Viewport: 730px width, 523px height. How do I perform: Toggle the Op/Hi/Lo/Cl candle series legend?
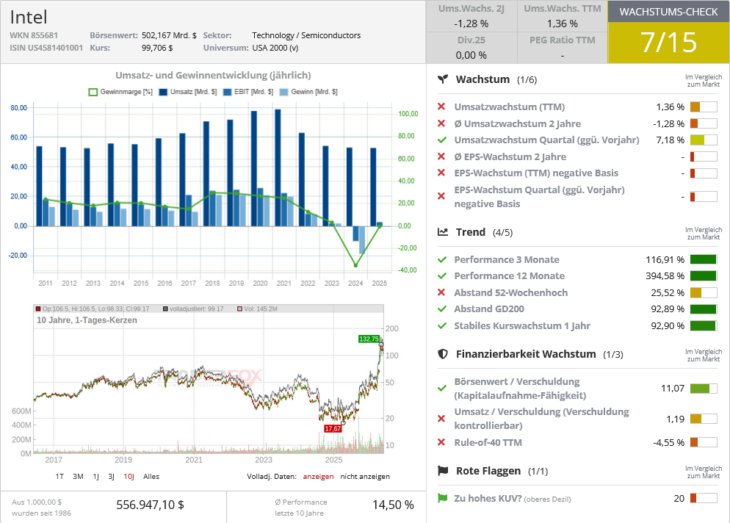93,309
